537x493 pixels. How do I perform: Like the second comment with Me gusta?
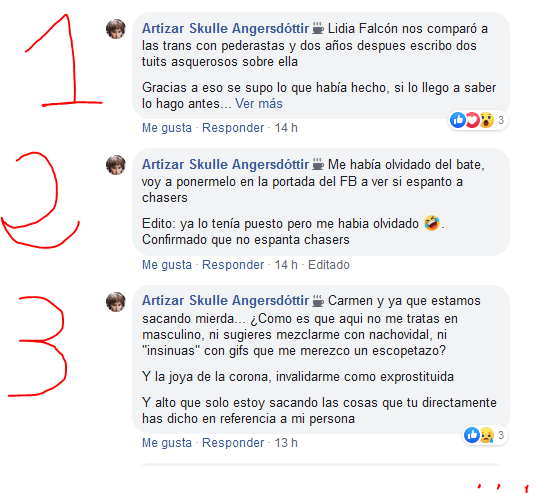[167, 265]
